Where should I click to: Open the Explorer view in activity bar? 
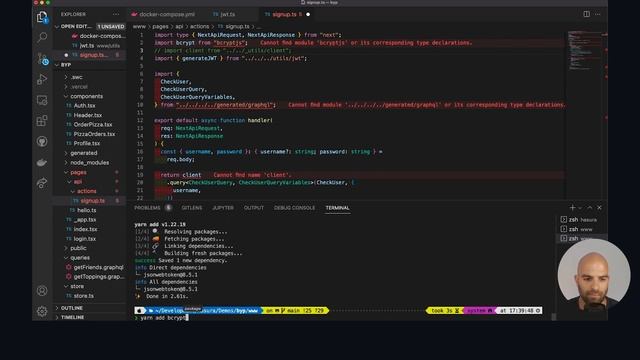(42, 17)
